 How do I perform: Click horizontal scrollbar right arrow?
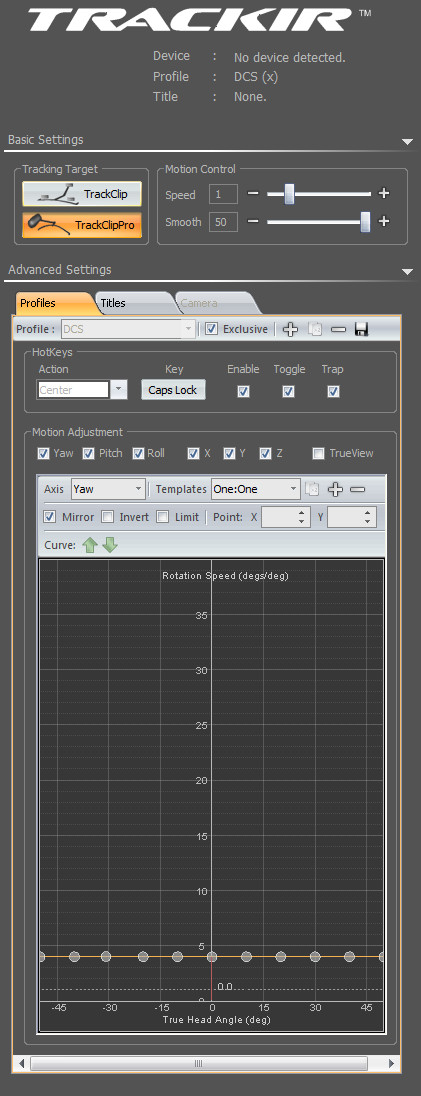click(x=391, y=1063)
